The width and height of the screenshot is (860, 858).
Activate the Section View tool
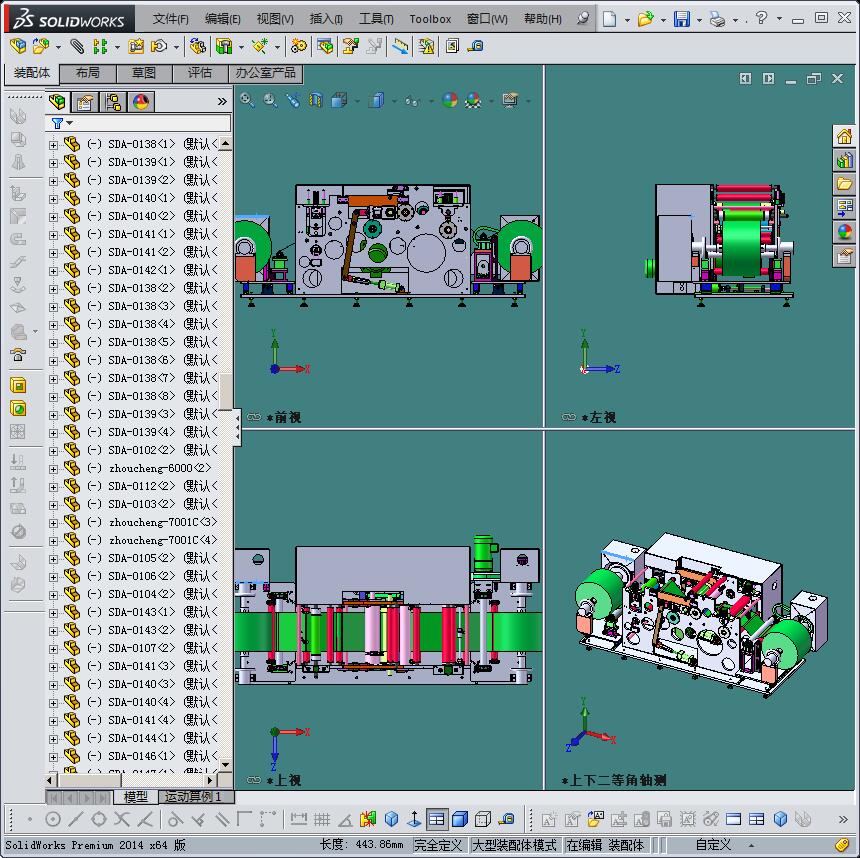point(316,100)
